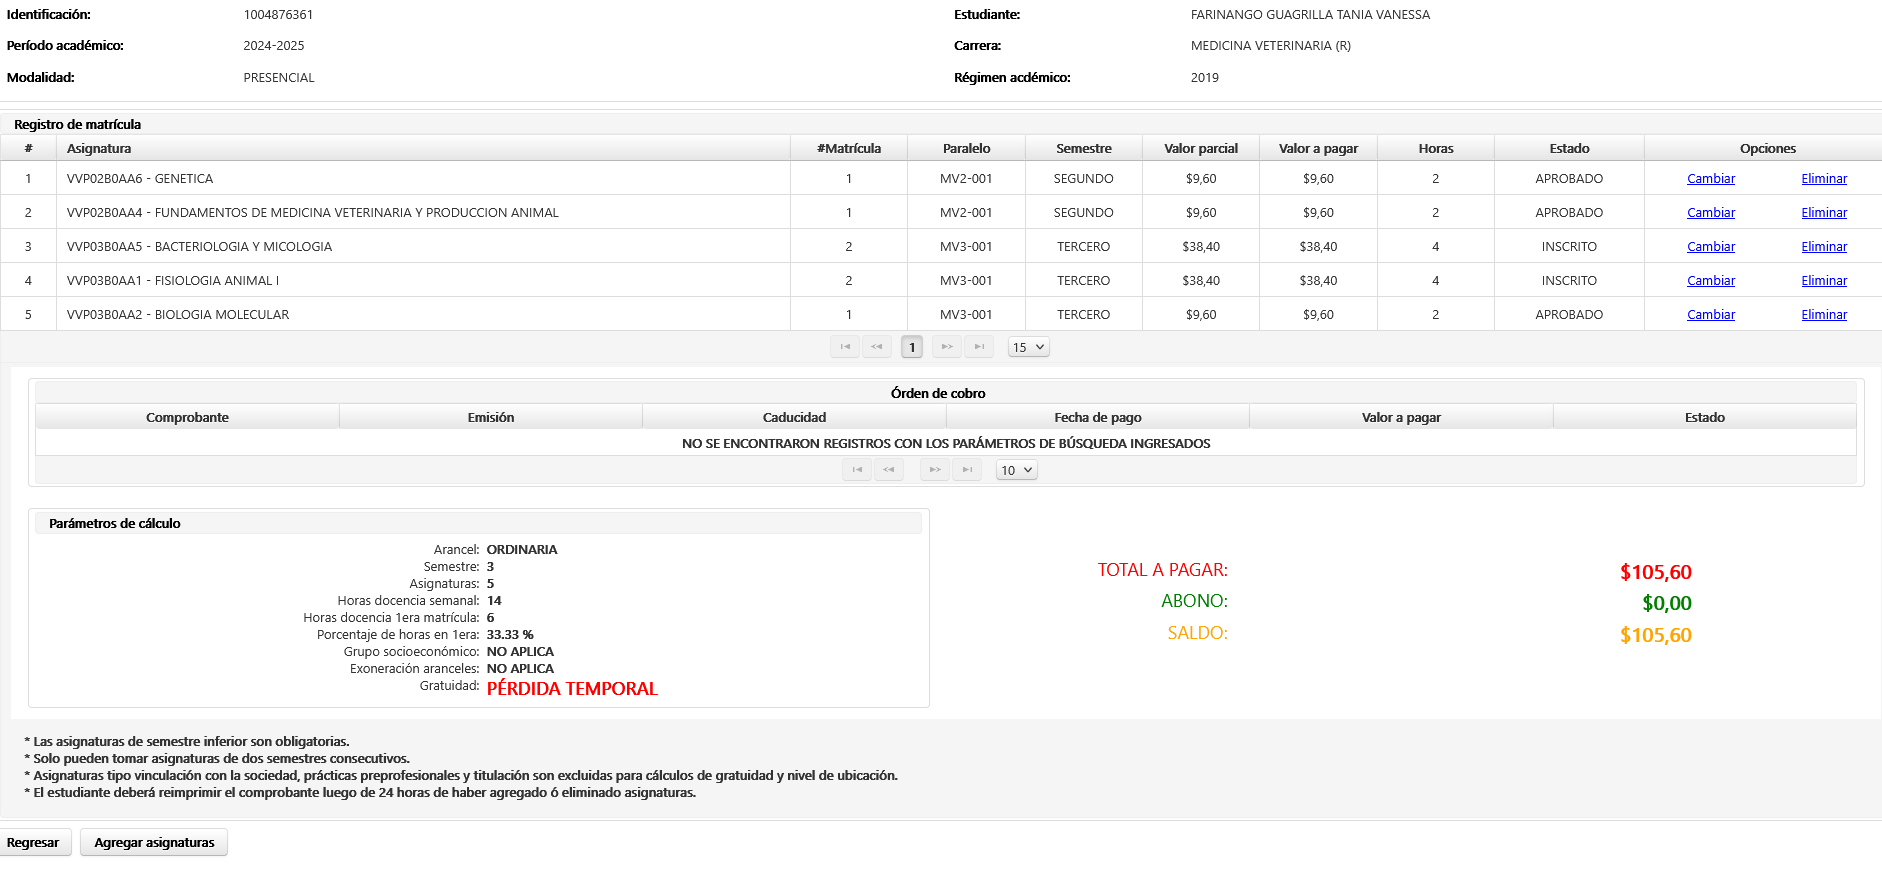
Task: Open rows-per-page dropdown showing 10
Action: [1017, 470]
